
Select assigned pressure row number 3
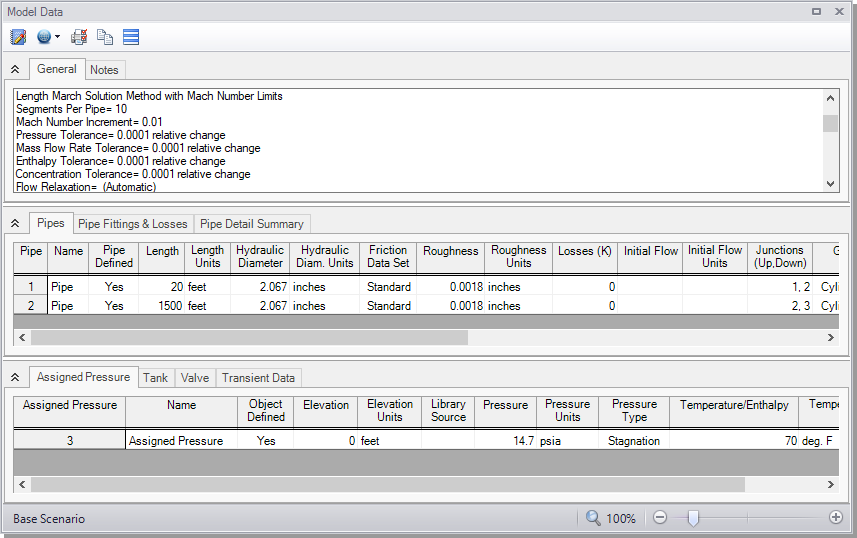tap(70, 441)
